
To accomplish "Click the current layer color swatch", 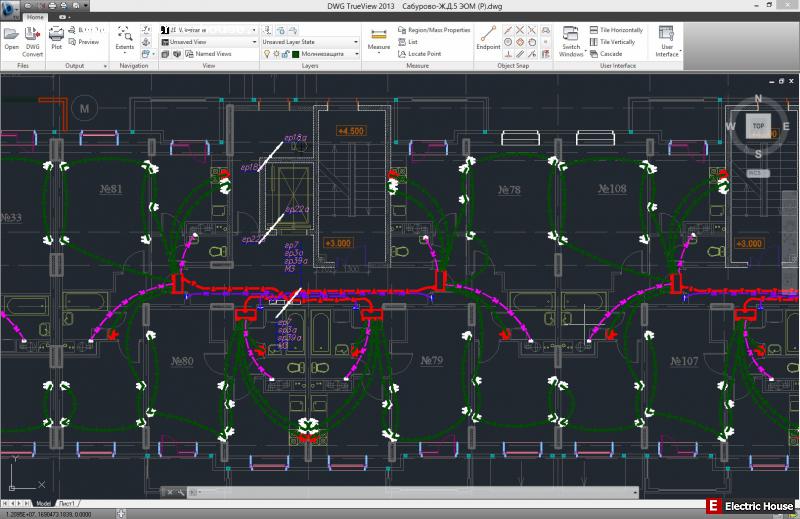I will pos(295,54).
